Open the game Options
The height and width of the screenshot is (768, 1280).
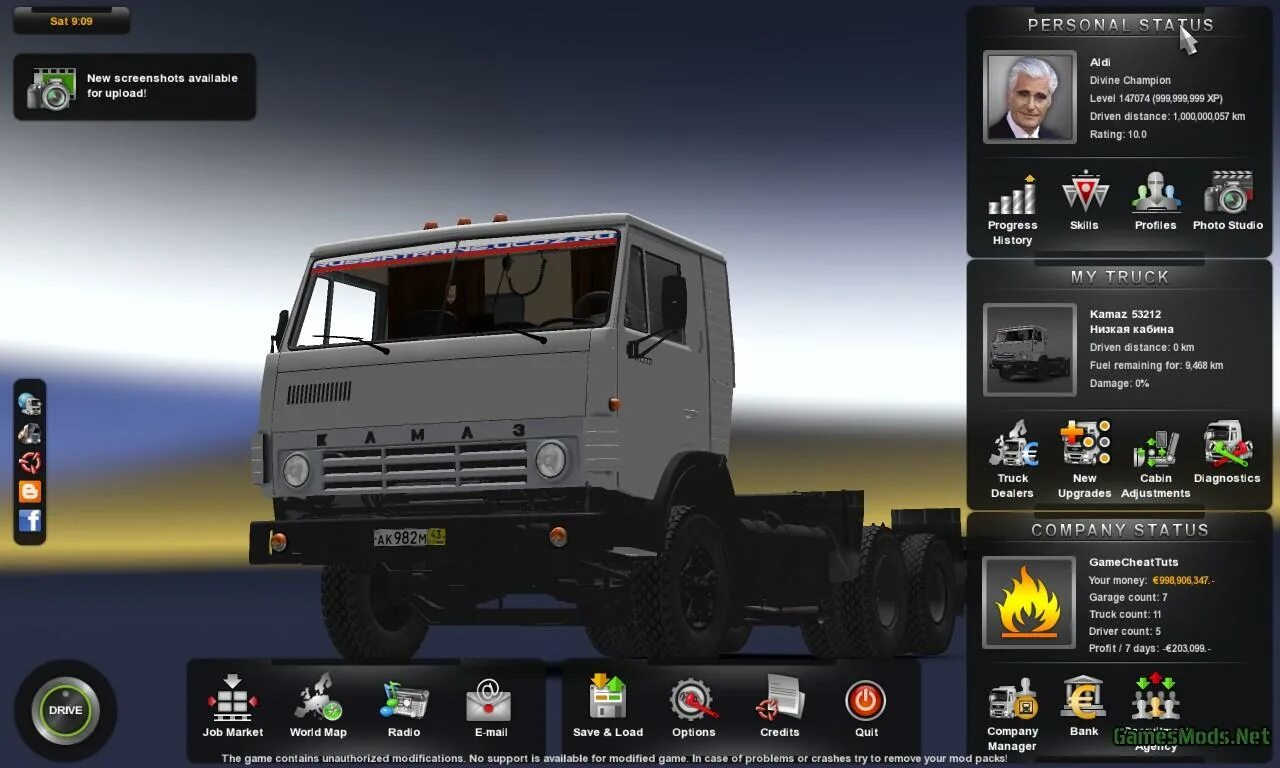(693, 706)
